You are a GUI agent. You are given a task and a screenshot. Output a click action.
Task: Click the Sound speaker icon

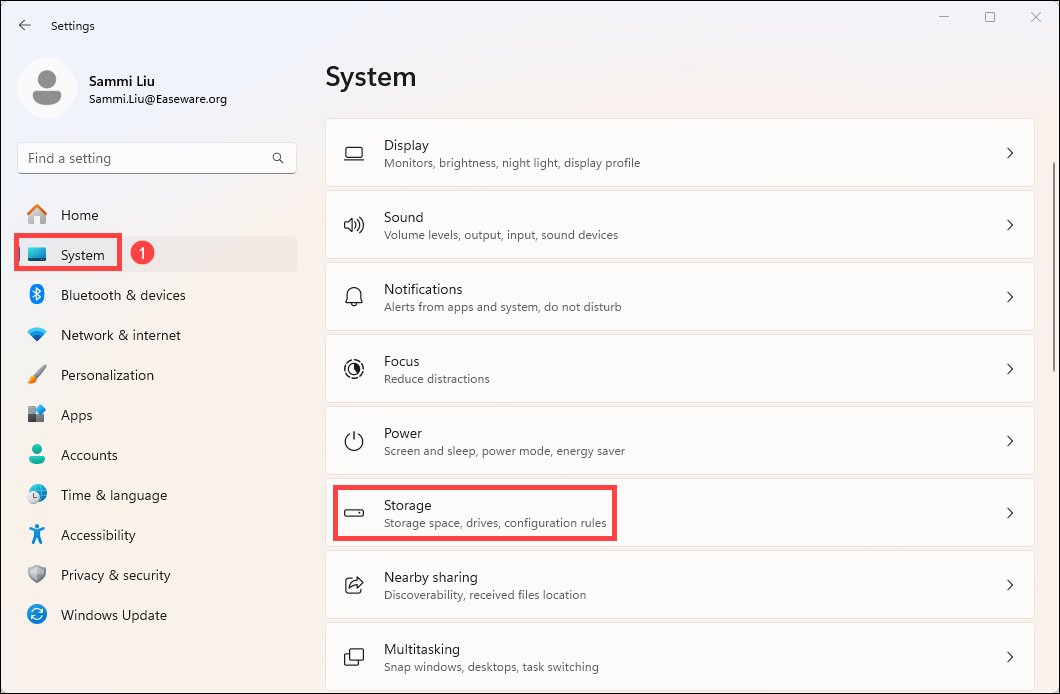[x=354, y=225]
